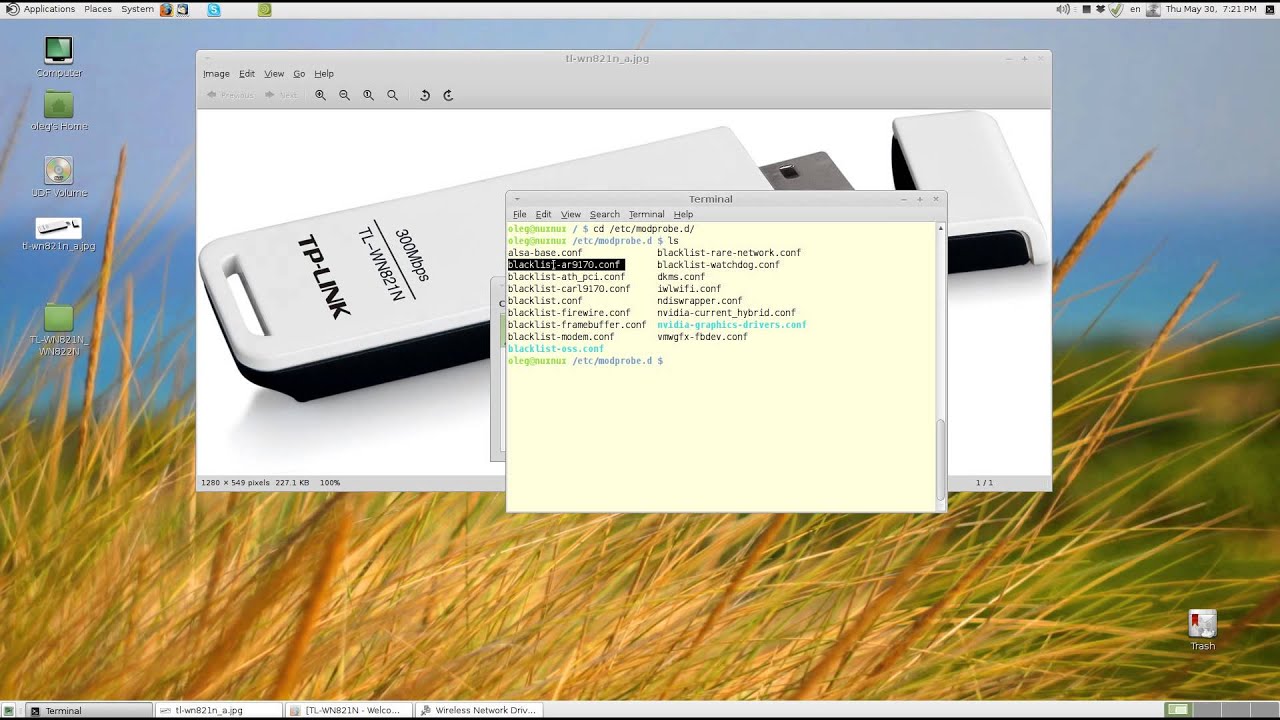Open Edit menu in Terminal
The height and width of the screenshot is (720, 1280).
(543, 214)
